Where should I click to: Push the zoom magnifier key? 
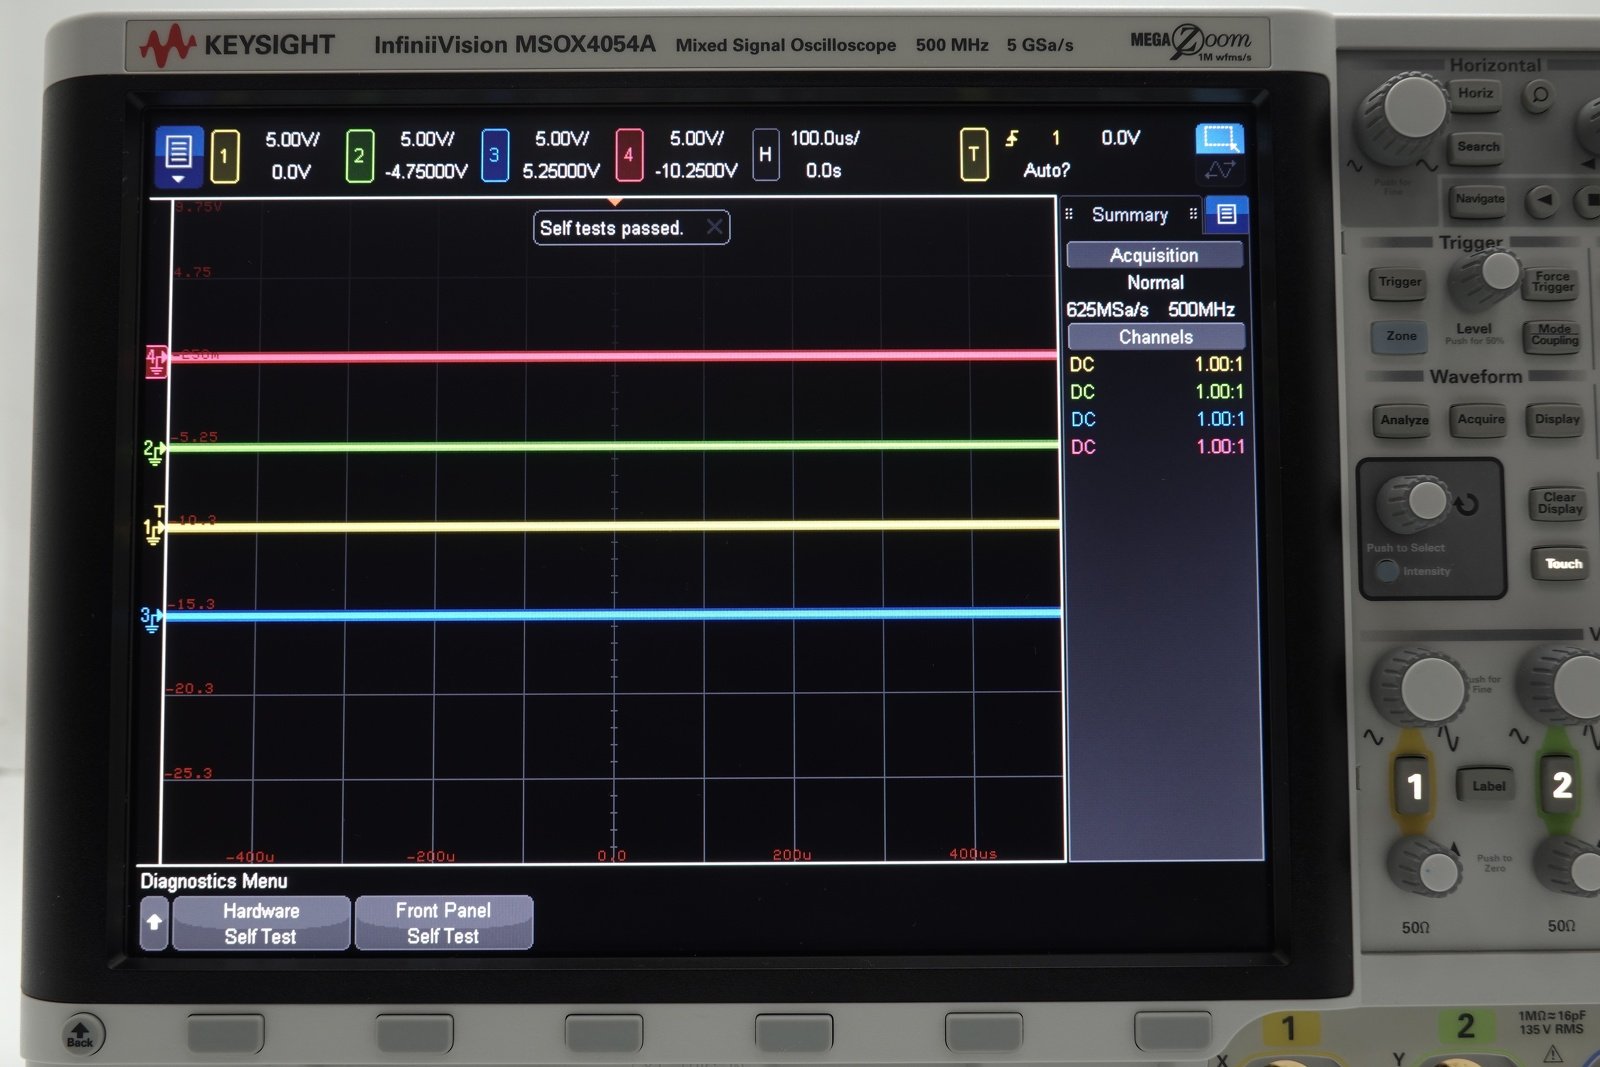1540,95
